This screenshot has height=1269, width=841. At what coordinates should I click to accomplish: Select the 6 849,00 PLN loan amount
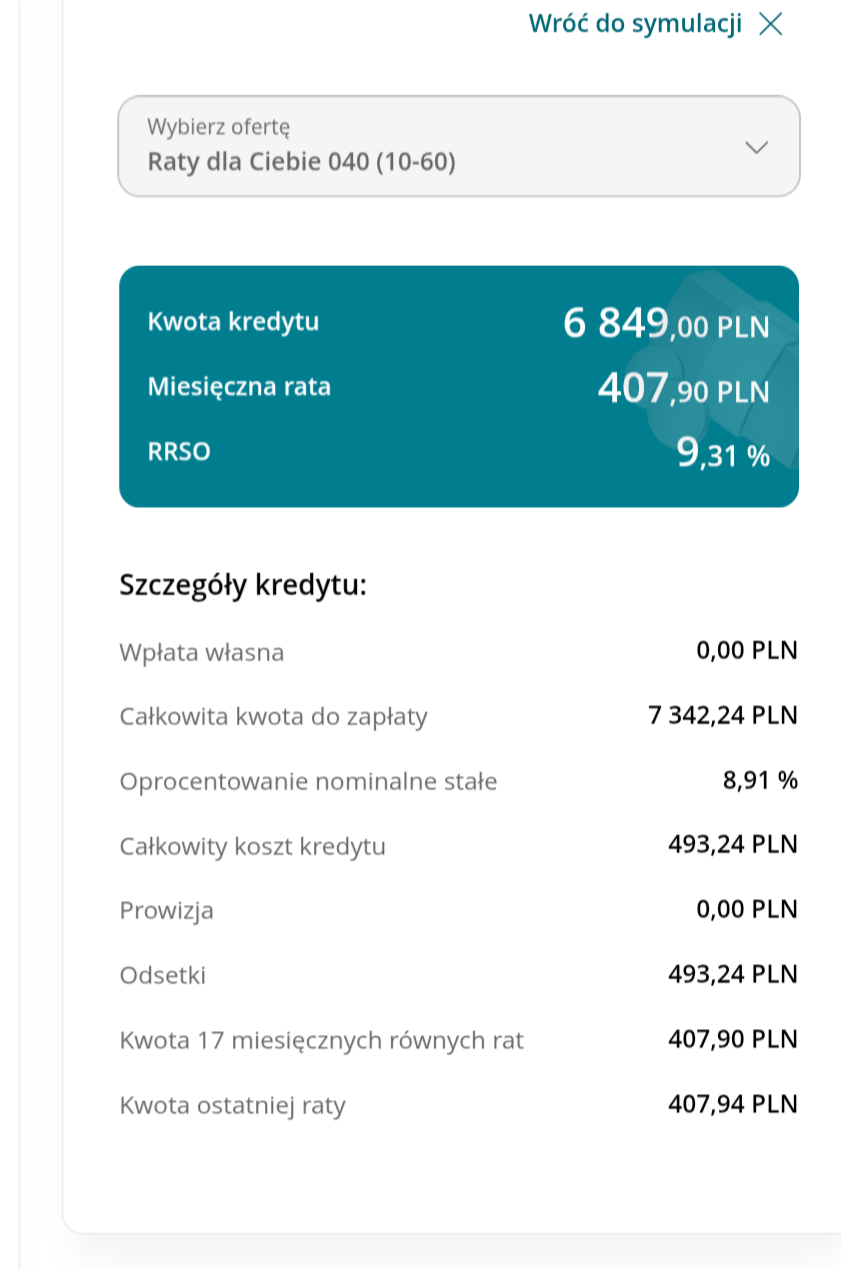(x=666, y=324)
